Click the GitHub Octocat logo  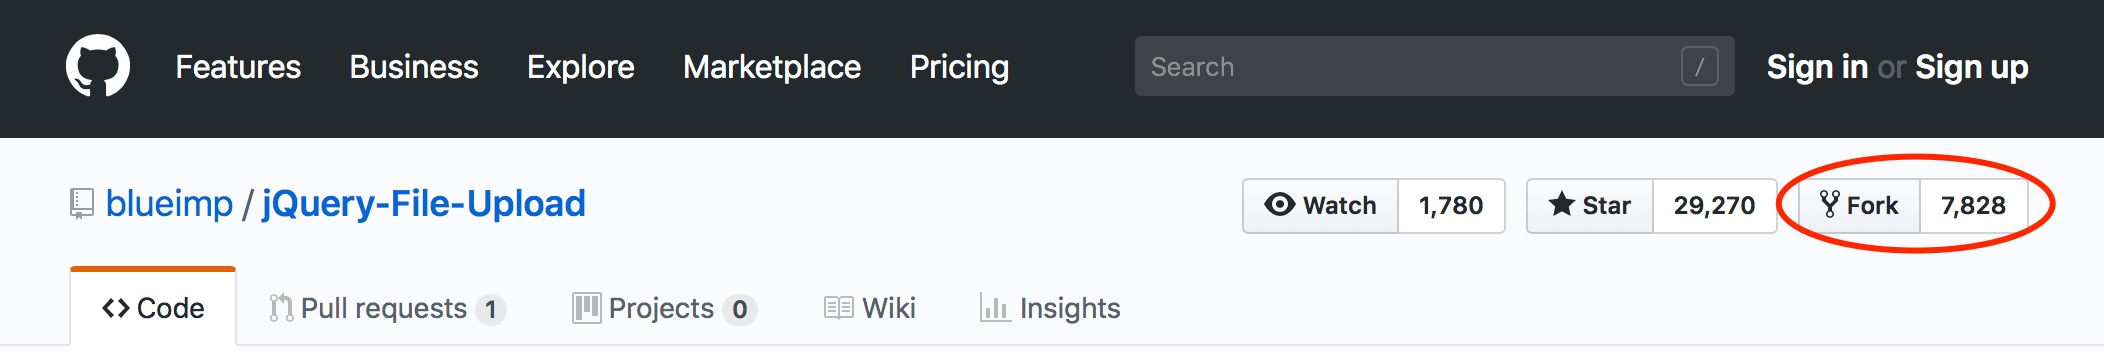(98, 66)
